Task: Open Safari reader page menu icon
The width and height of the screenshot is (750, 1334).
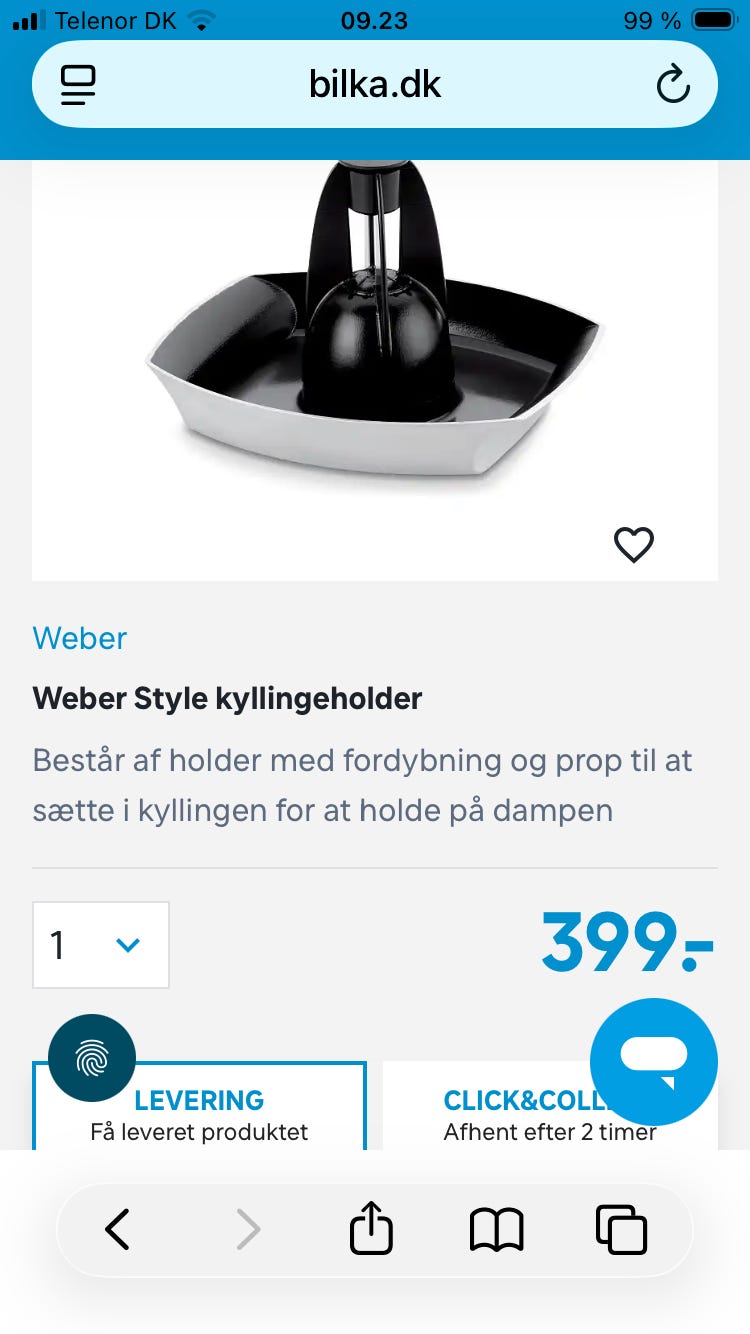Action: [78, 85]
